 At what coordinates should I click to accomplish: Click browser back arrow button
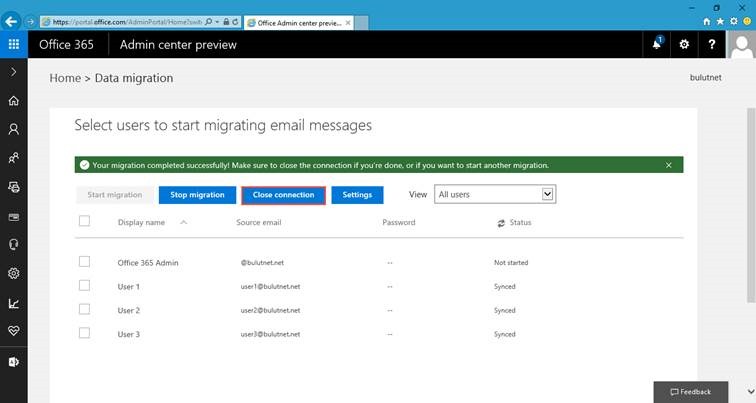(11, 22)
